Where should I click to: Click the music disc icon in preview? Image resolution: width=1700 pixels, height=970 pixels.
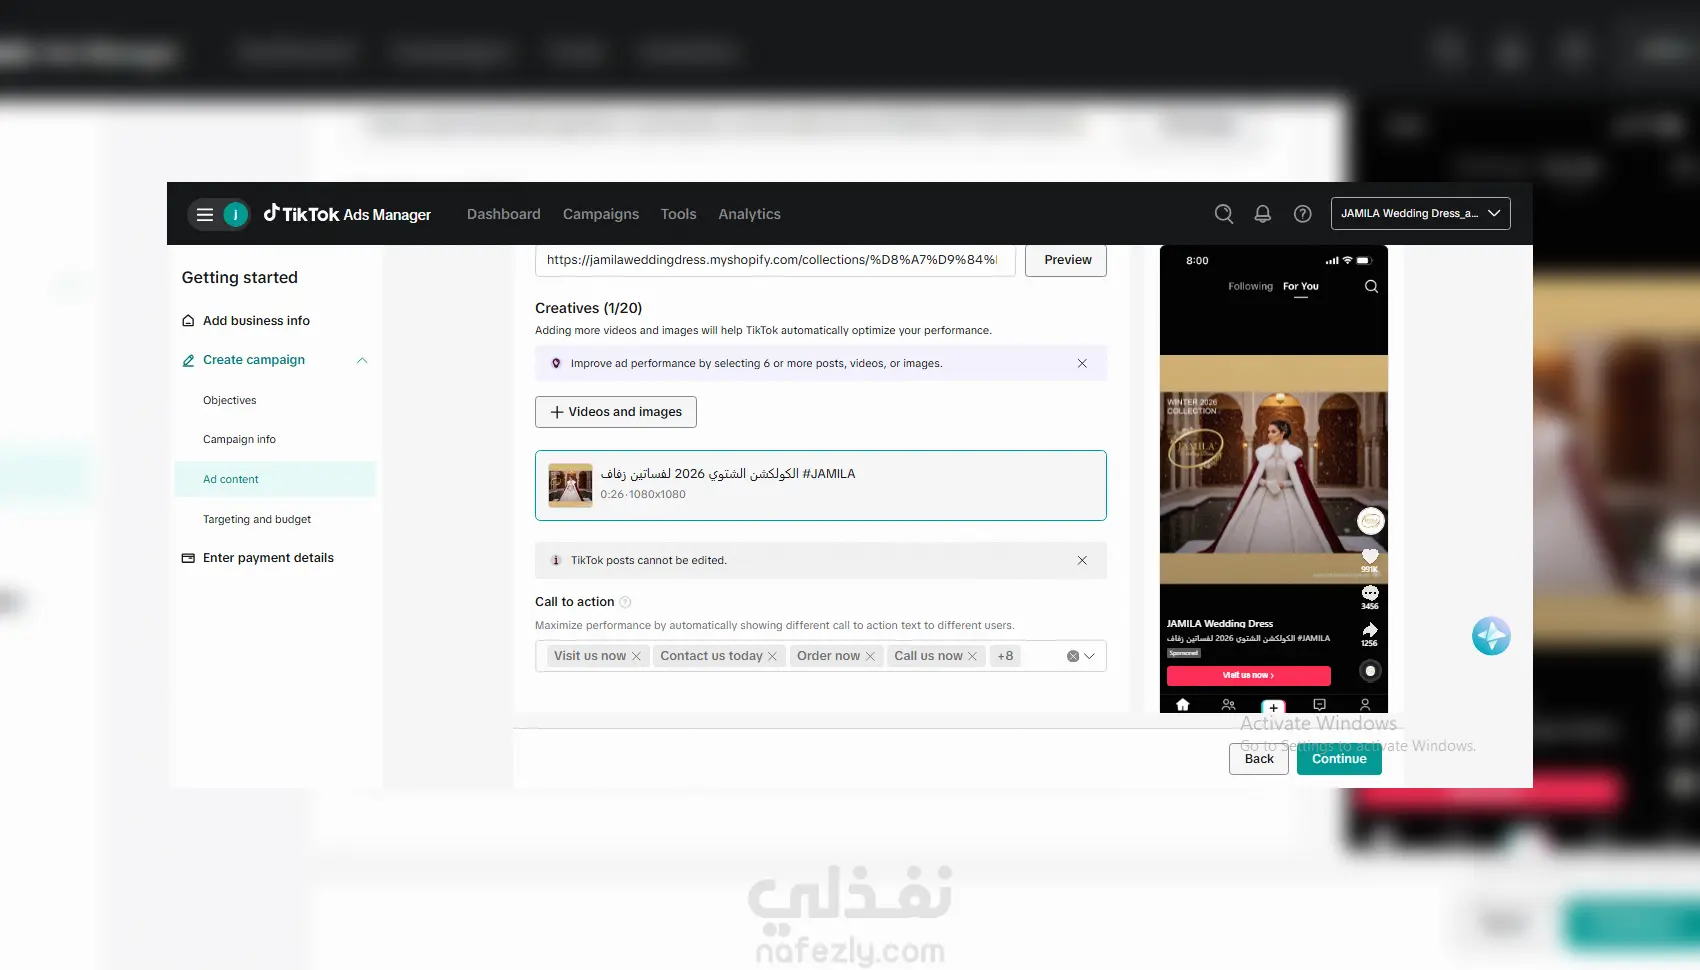point(1370,670)
